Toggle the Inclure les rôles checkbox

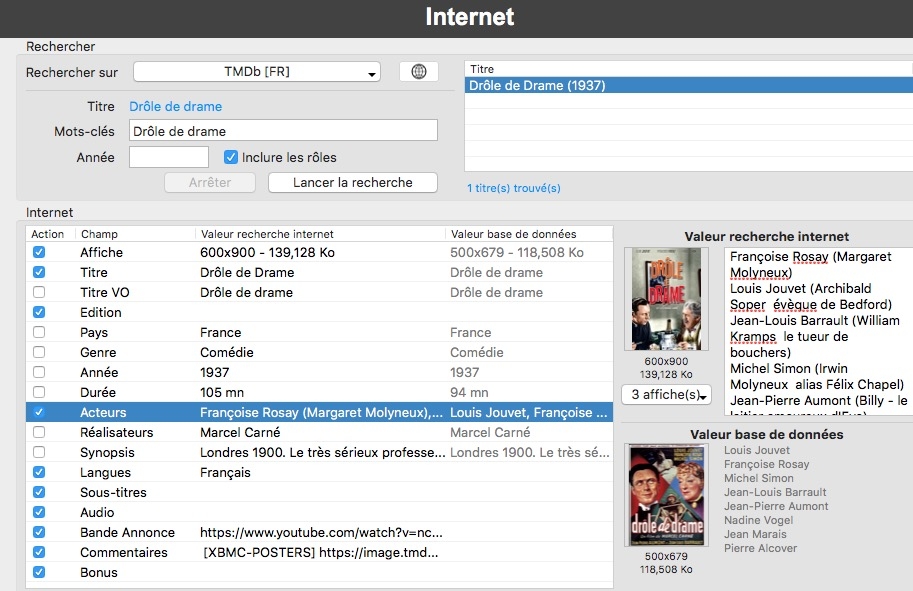point(231,157)
